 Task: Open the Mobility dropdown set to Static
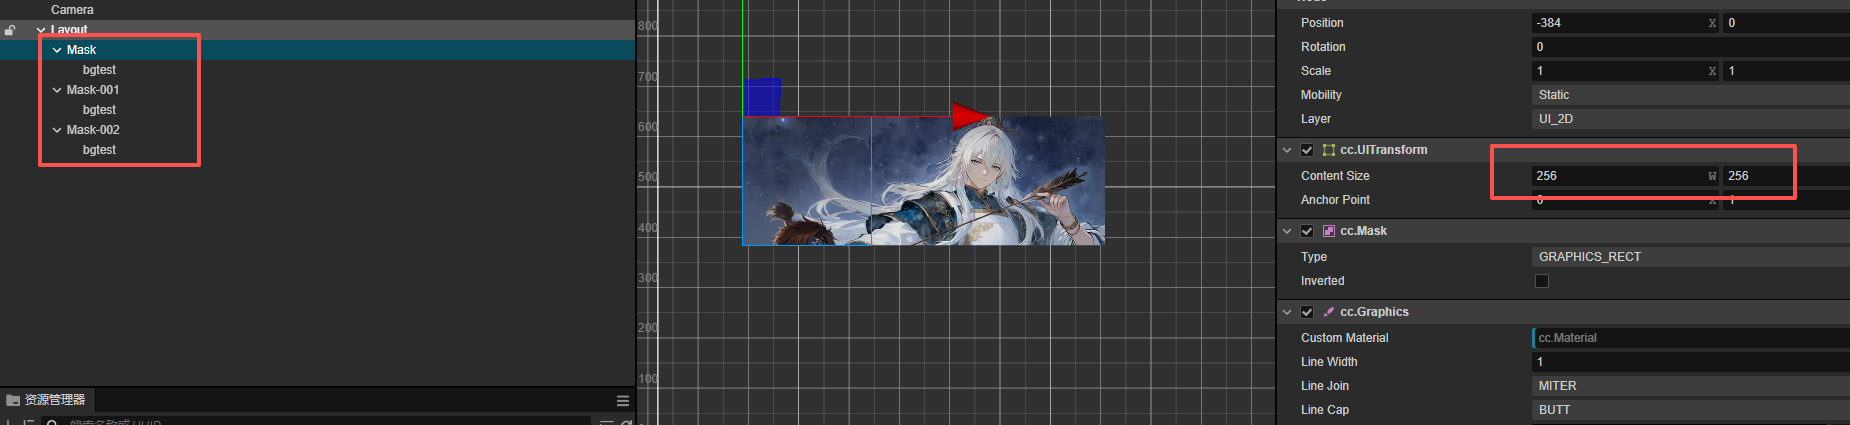click(x=1691, y=95)
